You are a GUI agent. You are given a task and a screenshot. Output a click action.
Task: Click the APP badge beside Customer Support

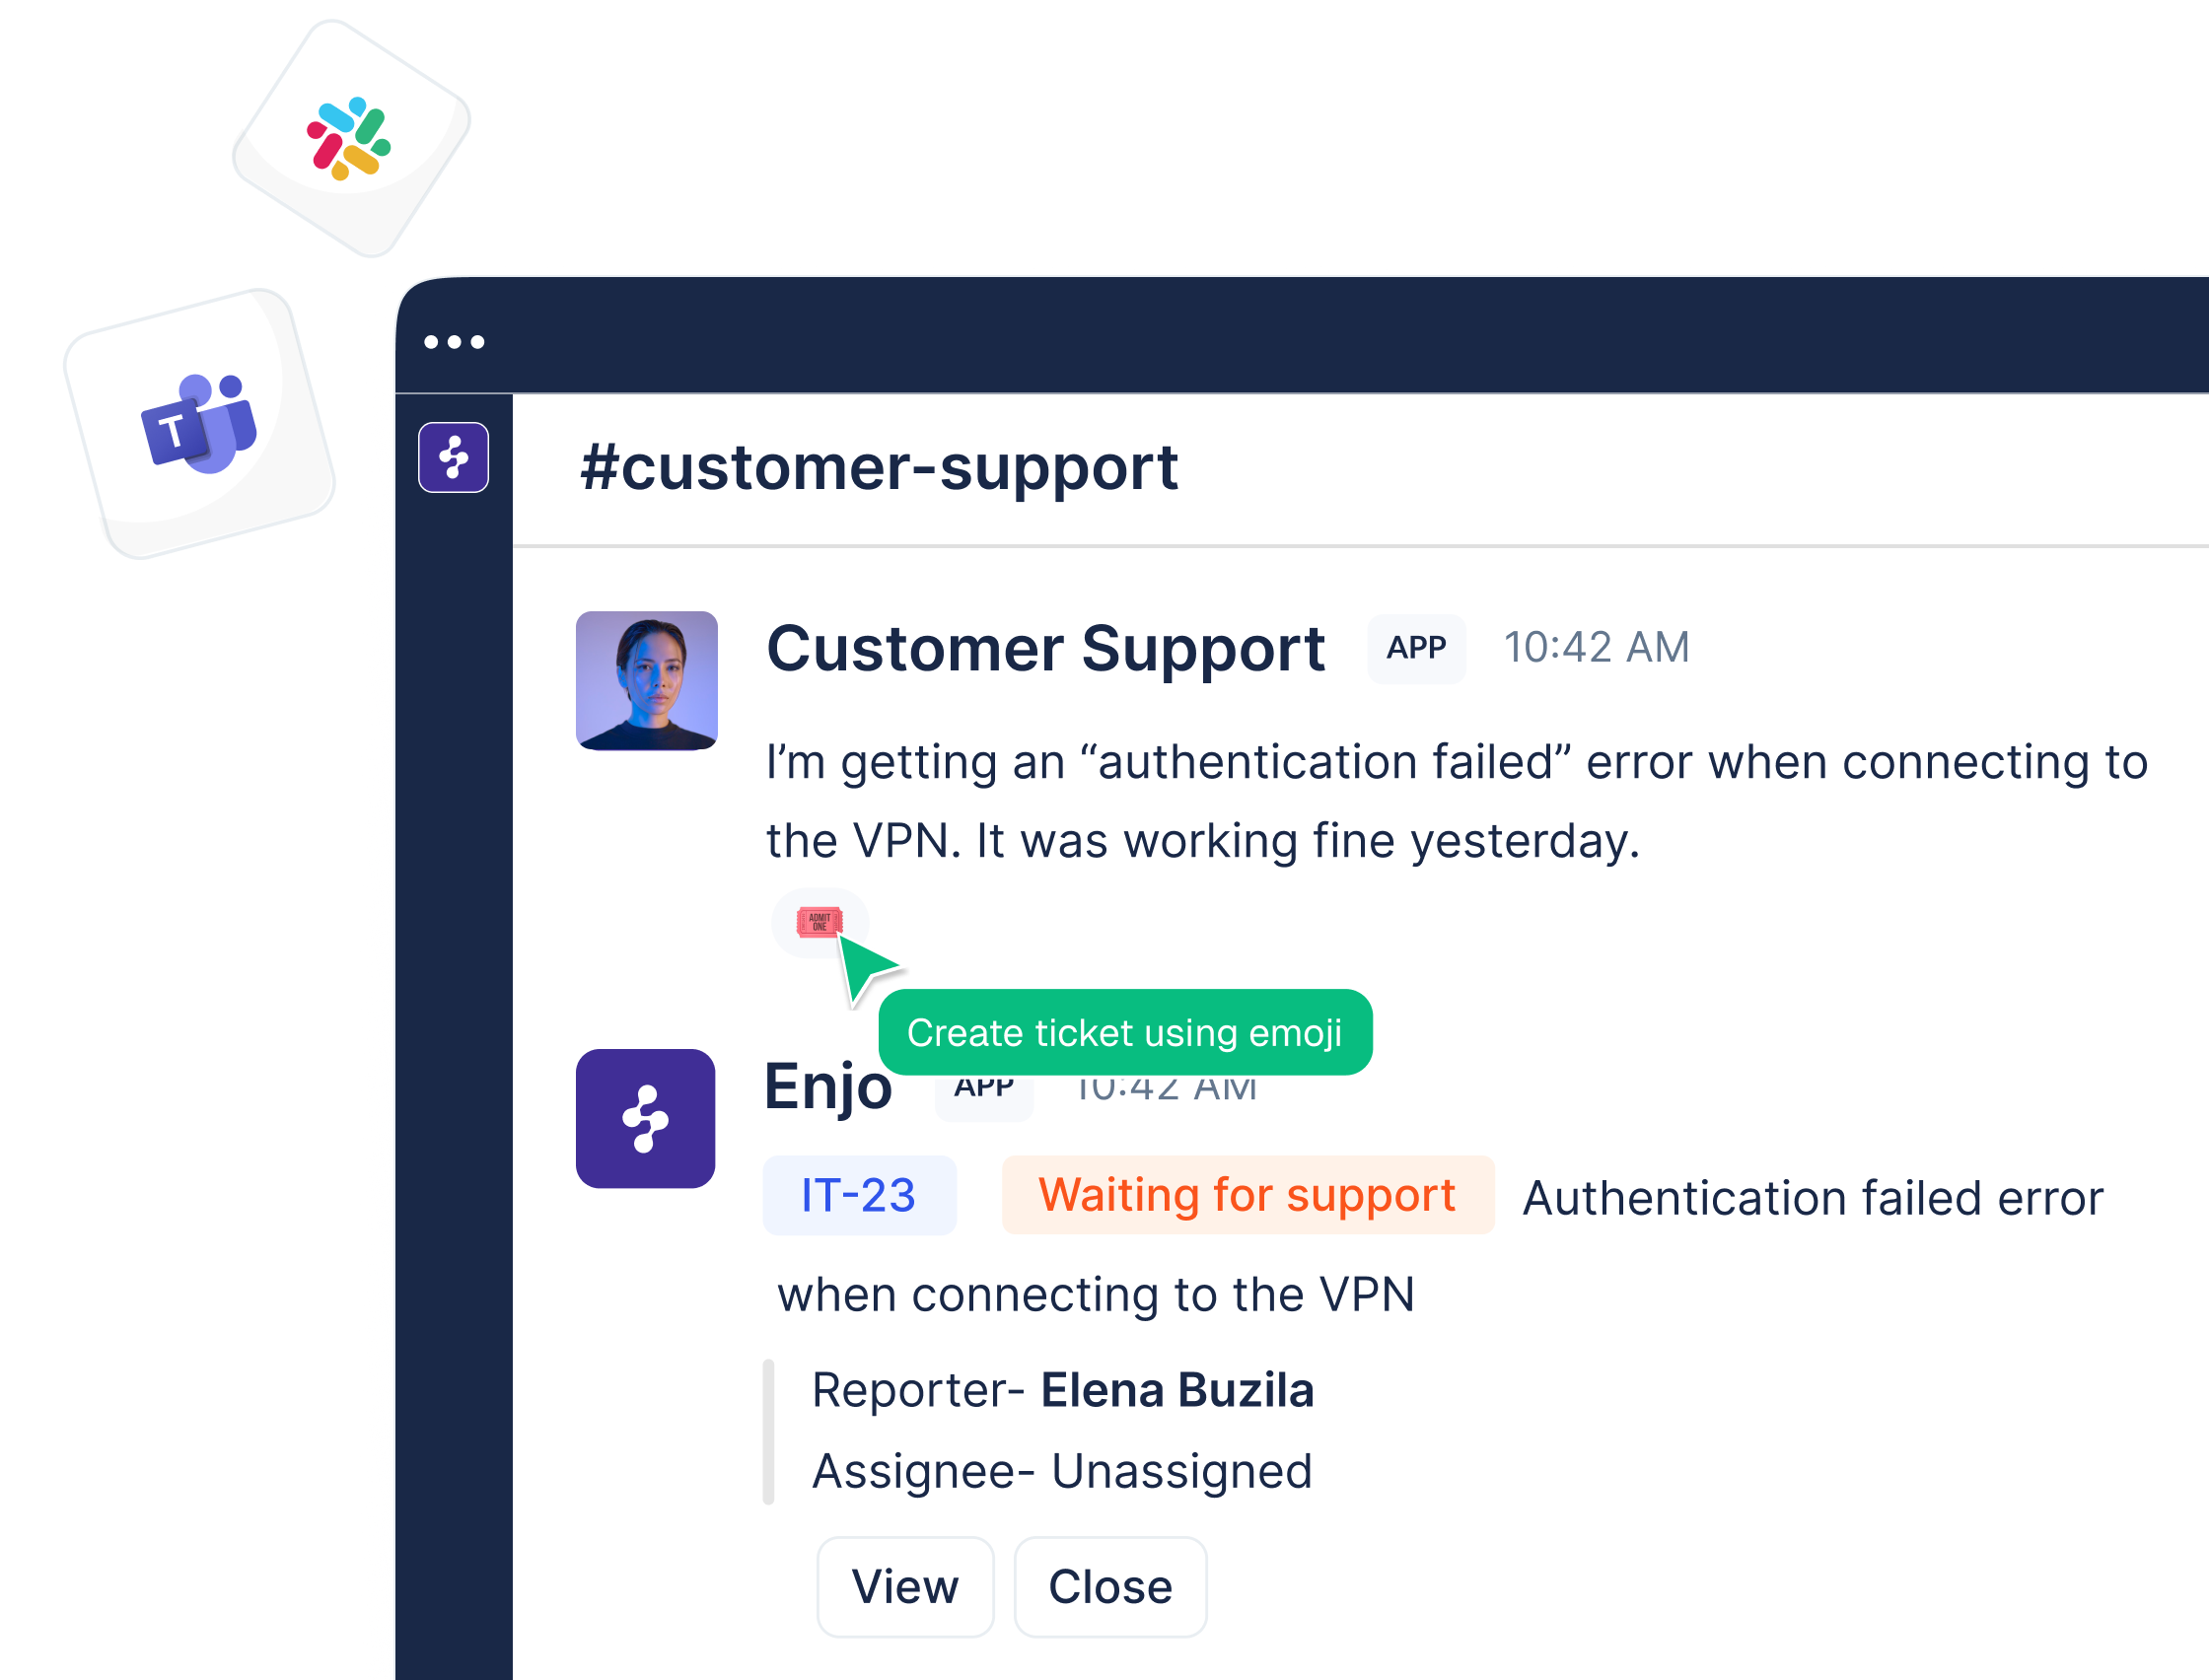[x=1416, y=648]
